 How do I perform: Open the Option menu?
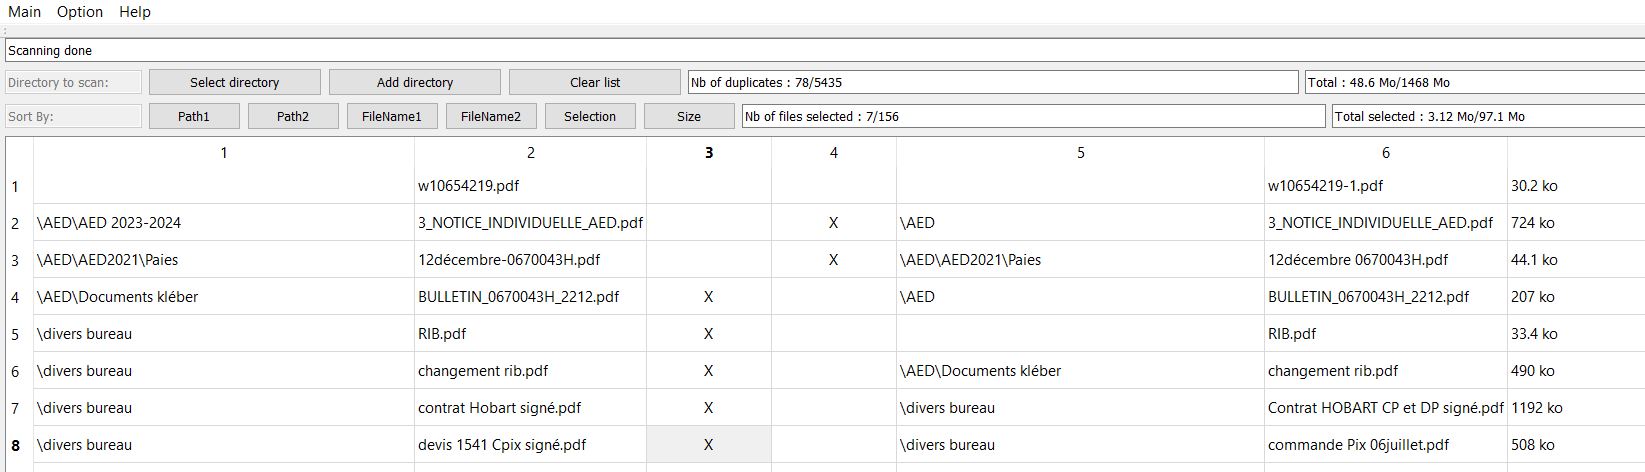[80, 12]
